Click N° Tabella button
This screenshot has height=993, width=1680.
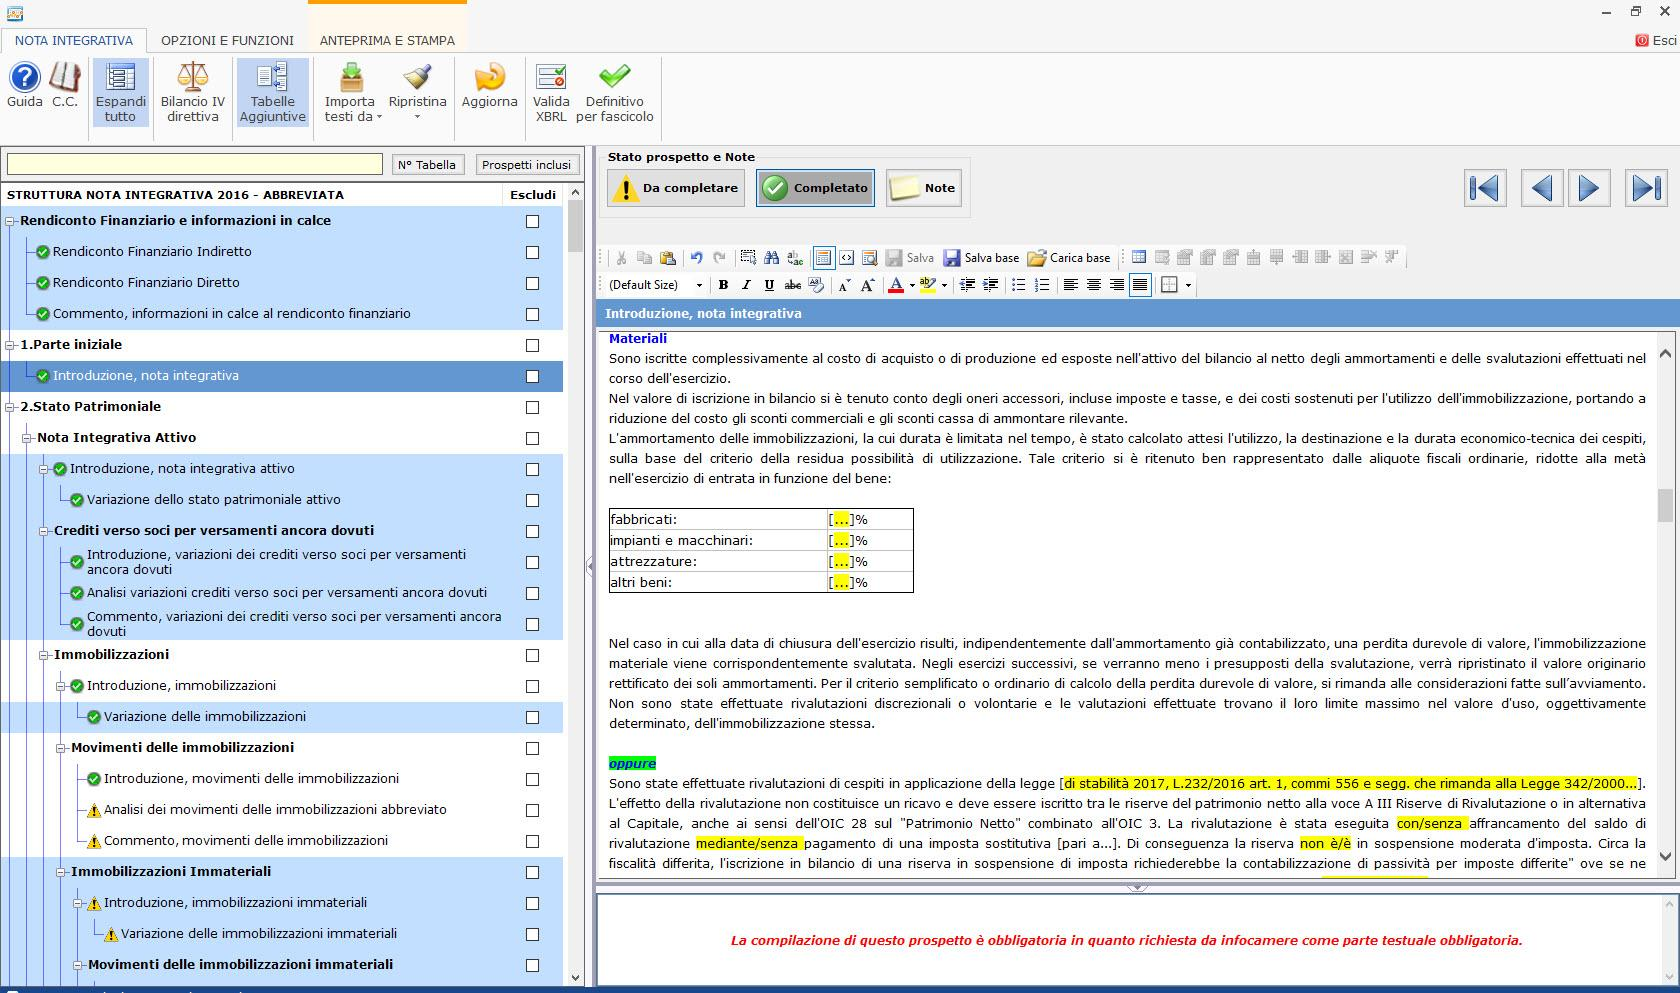pyautogui.click(x=426, y=165)
